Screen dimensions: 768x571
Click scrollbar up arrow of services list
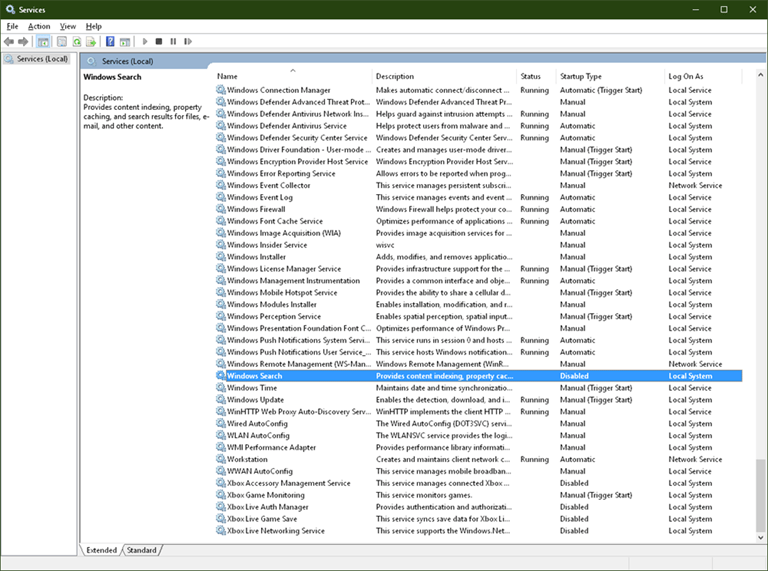click(x=760, y=75)
